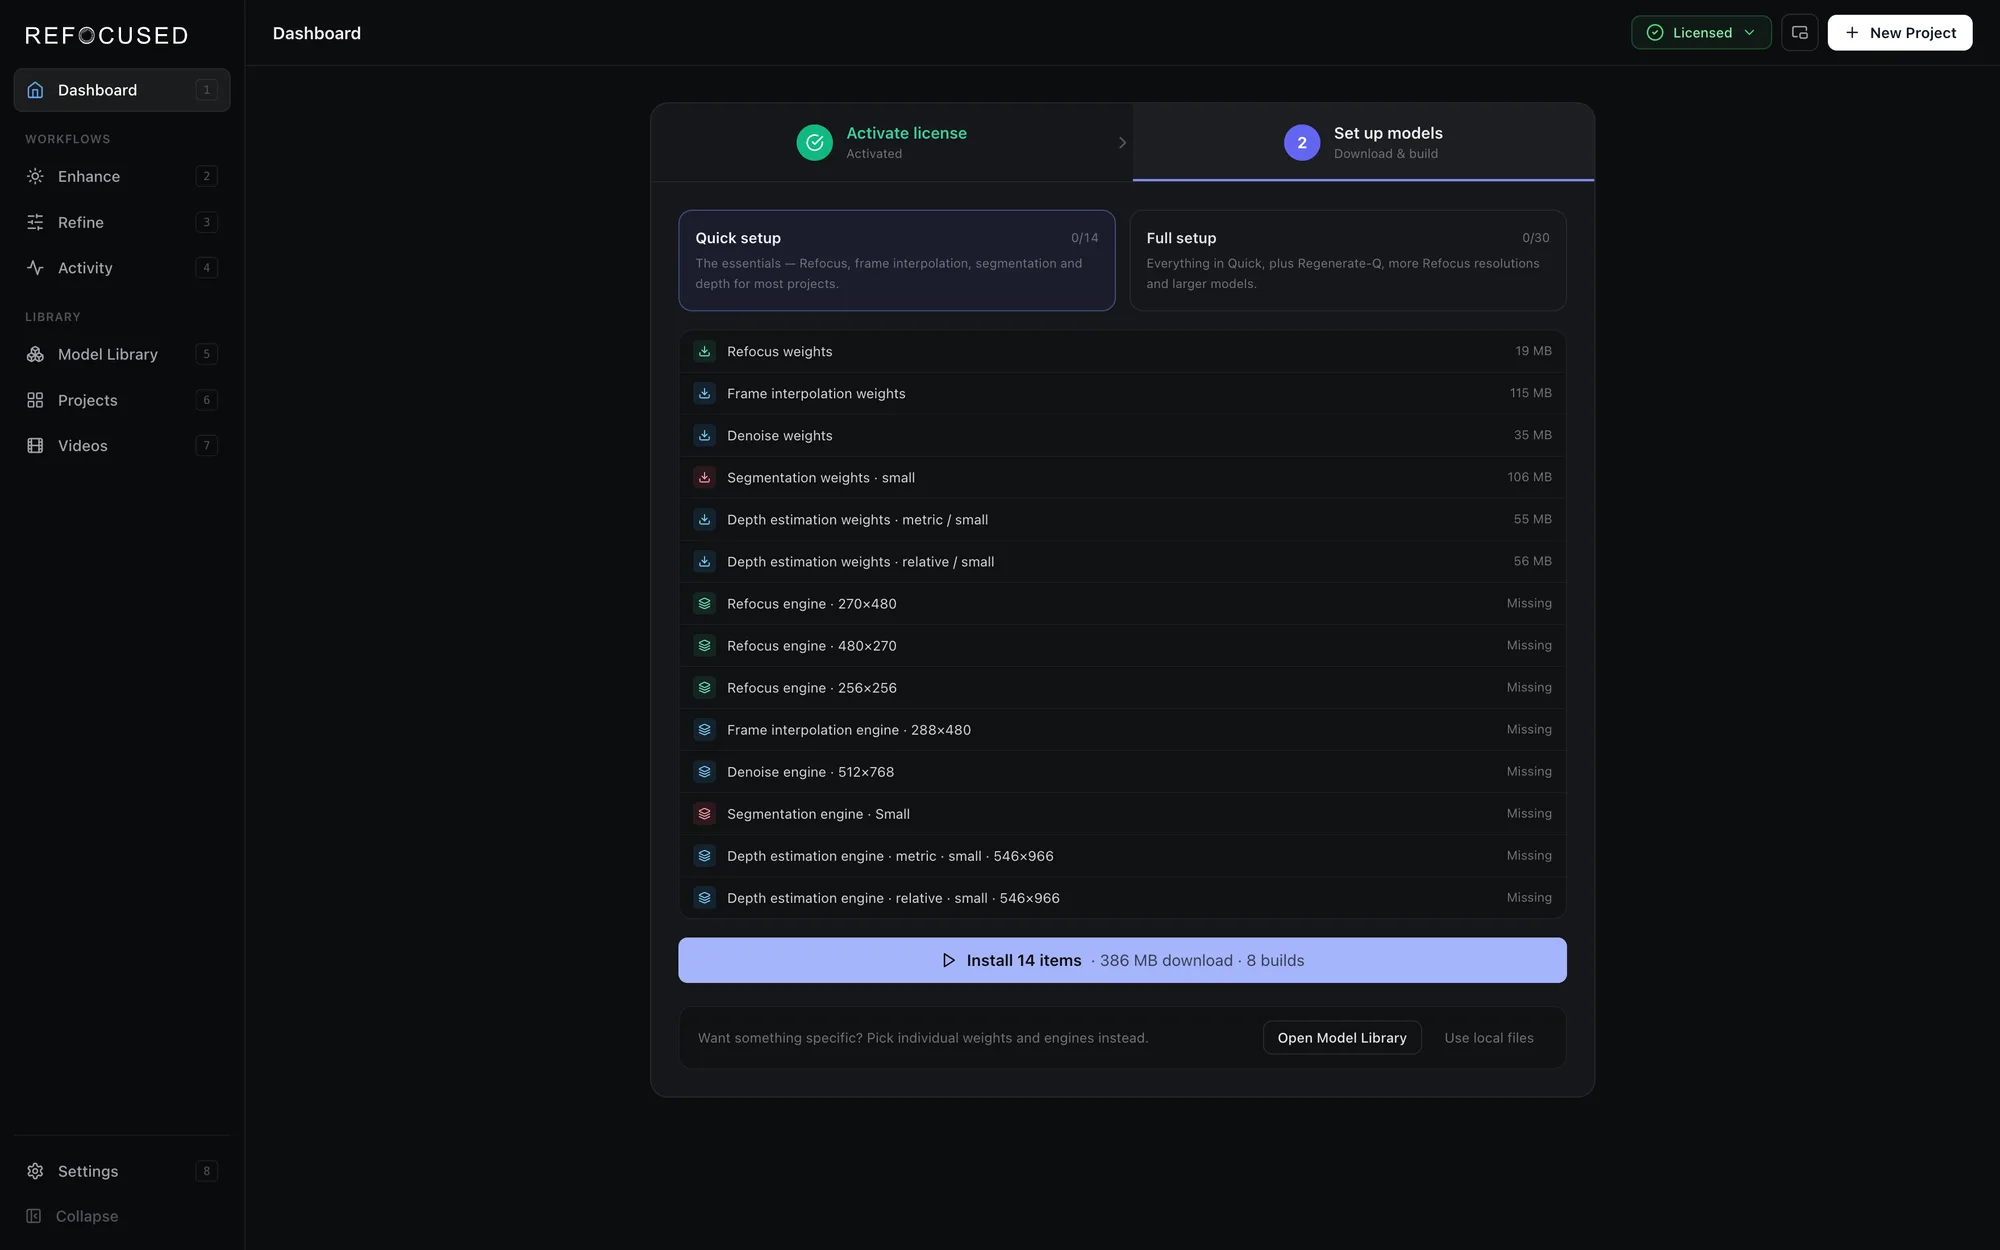This screenshot has width=2000, height=1250.
Task: Click the Denoise weights row label
Action: coord(779,436)
